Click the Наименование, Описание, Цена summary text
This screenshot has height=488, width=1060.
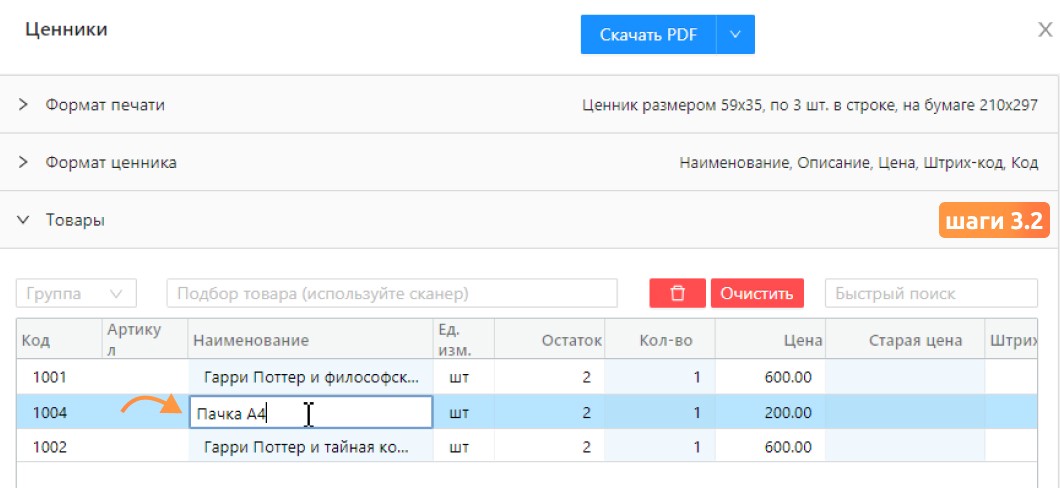coord(859,163)
